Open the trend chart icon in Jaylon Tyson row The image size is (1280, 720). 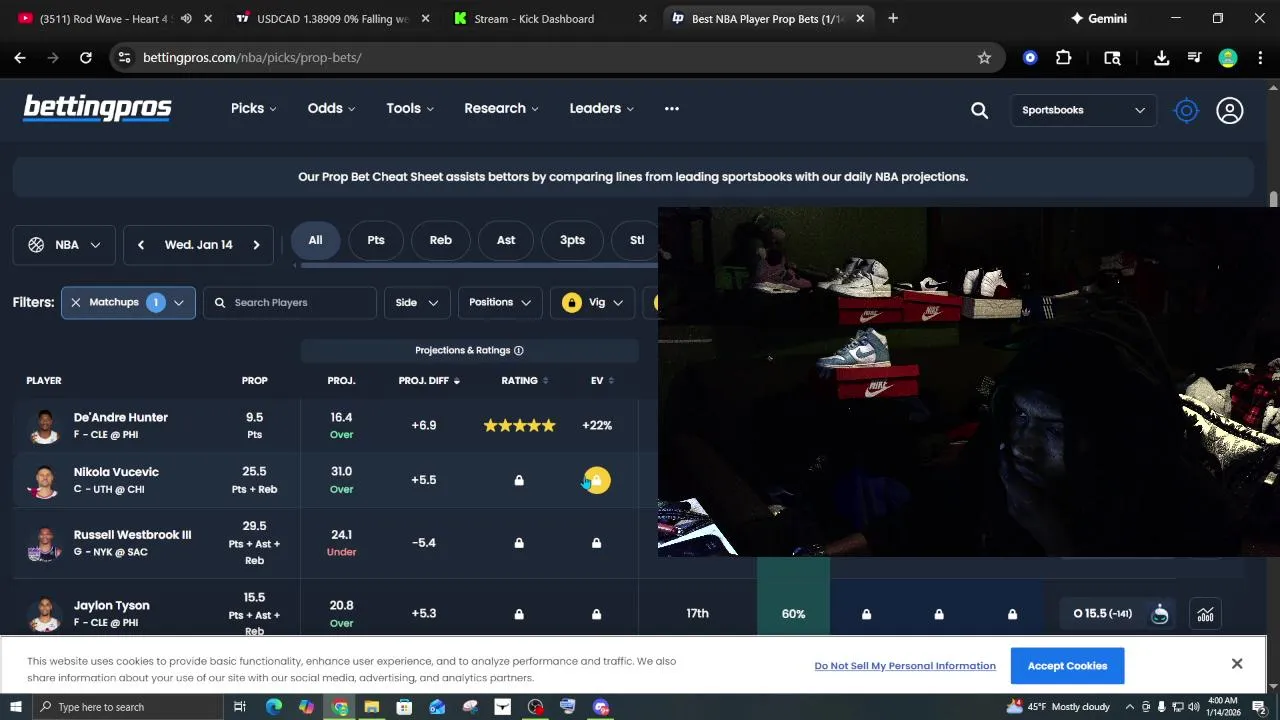click(1205, 614)
